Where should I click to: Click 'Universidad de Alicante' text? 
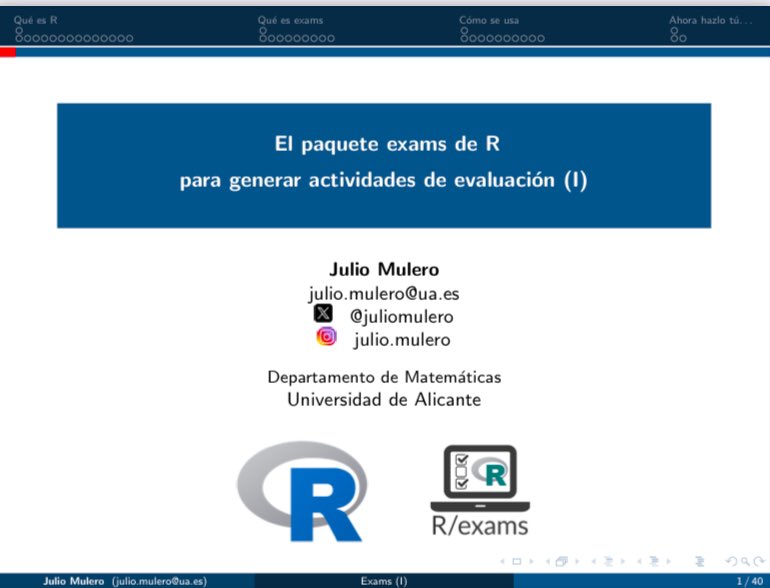[x=384, y=399]
